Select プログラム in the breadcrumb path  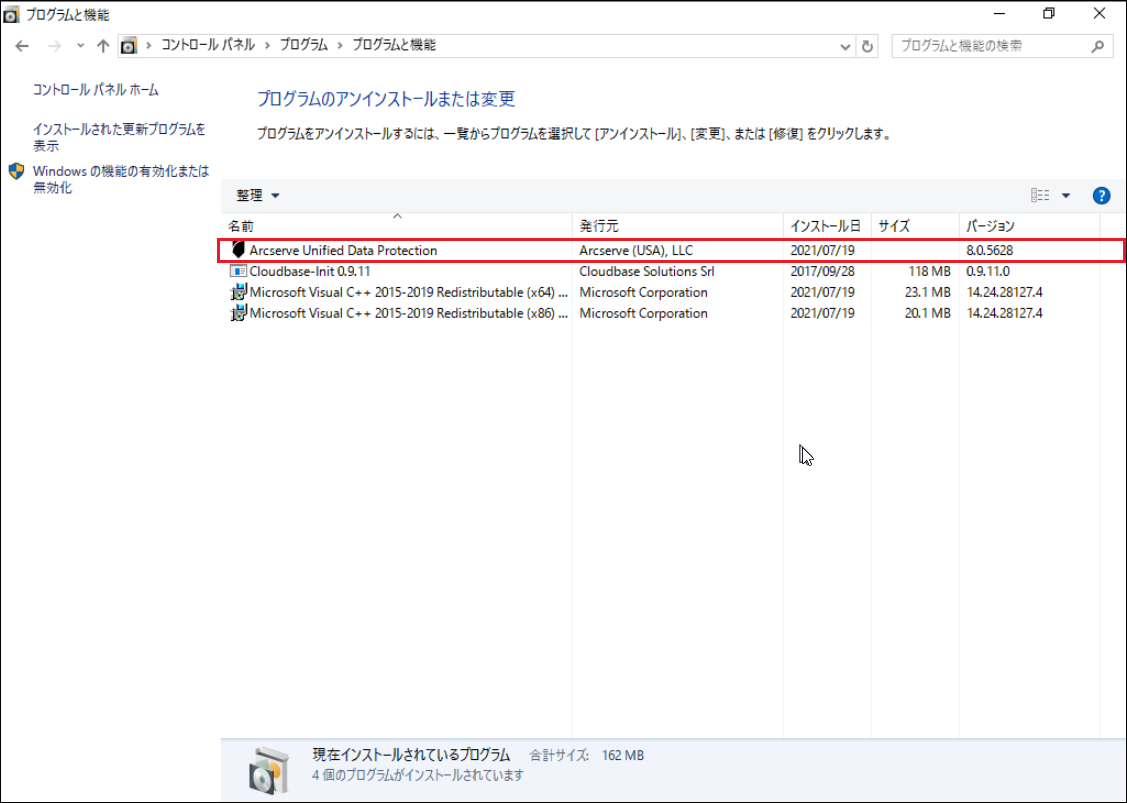point(303,45)
